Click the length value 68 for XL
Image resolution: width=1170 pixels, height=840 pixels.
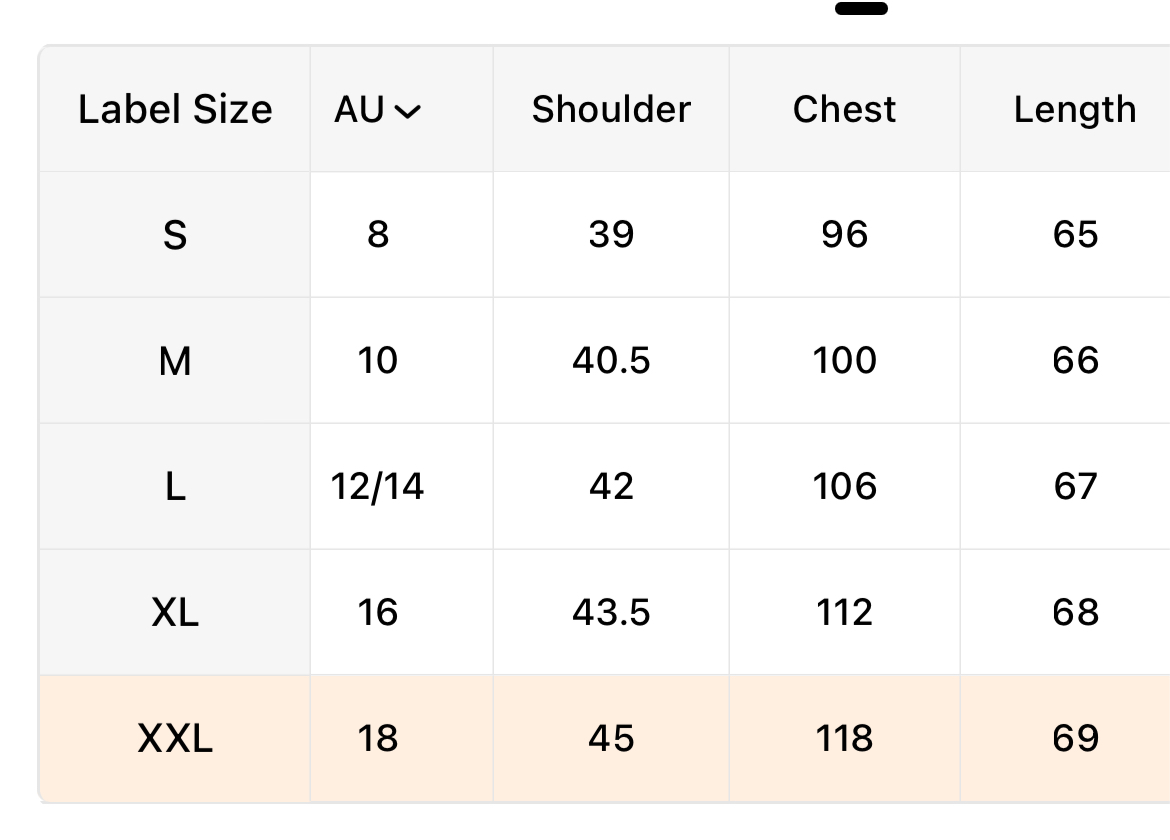(x=1075, y=613)
